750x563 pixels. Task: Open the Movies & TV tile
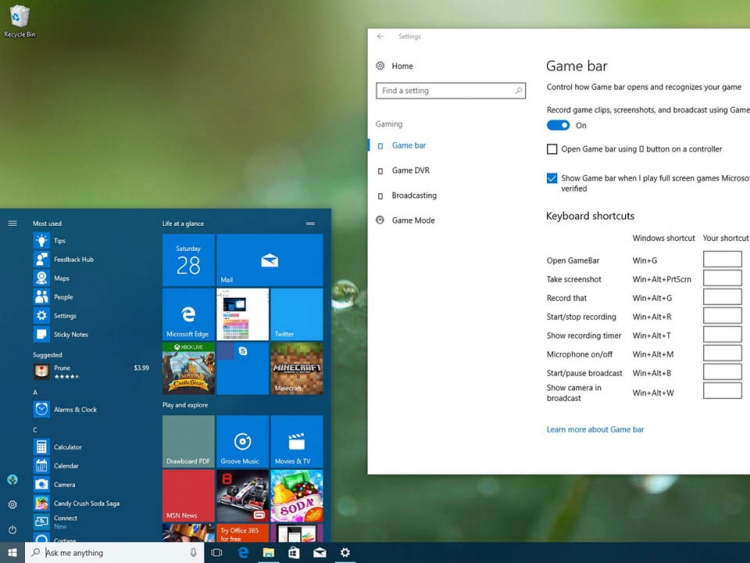click(296, 442)
